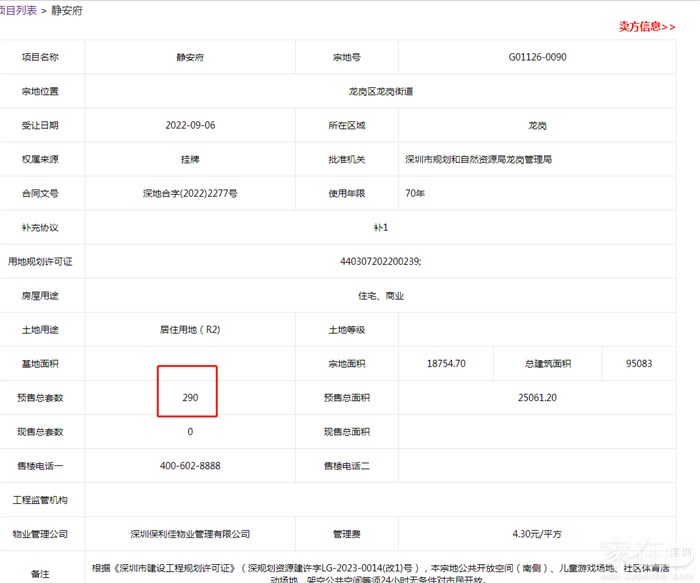The image size is (700, 583).
Task: Click property company 深圳保利佳物业管理有限公司
Action: (190, 534)
